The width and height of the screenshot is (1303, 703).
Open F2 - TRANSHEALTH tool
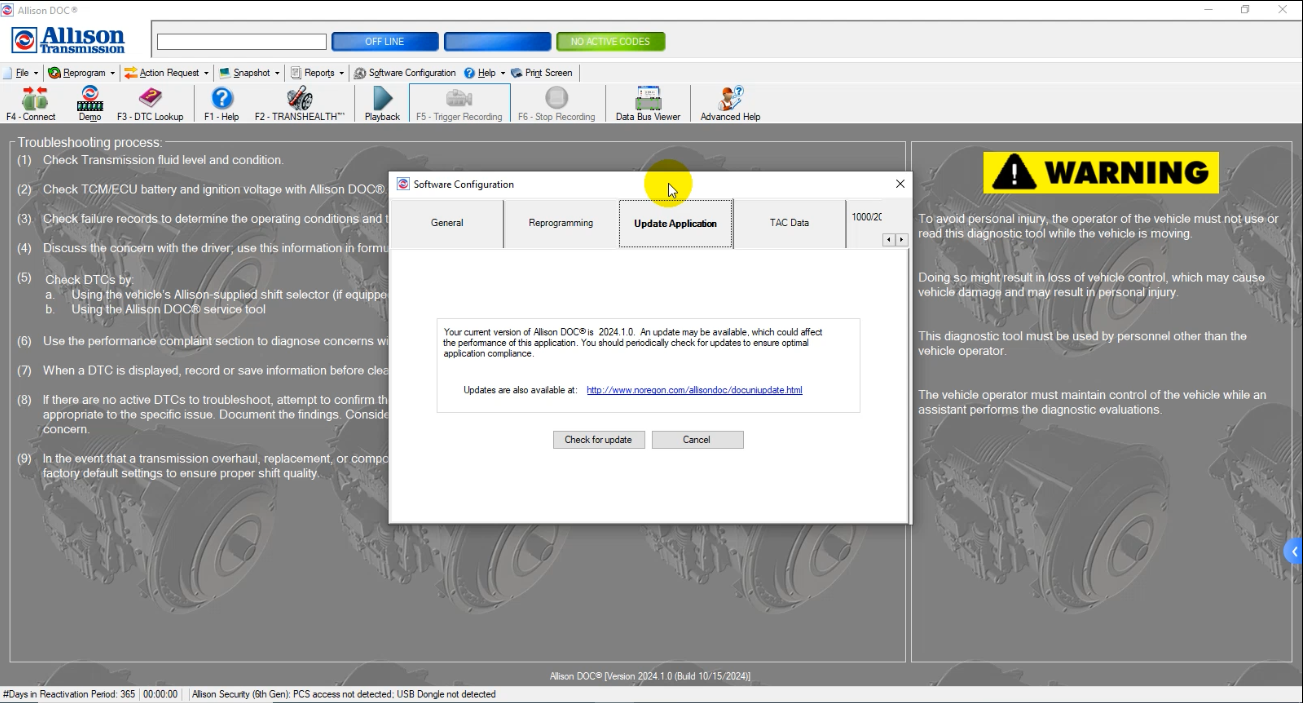pos(299,104)
